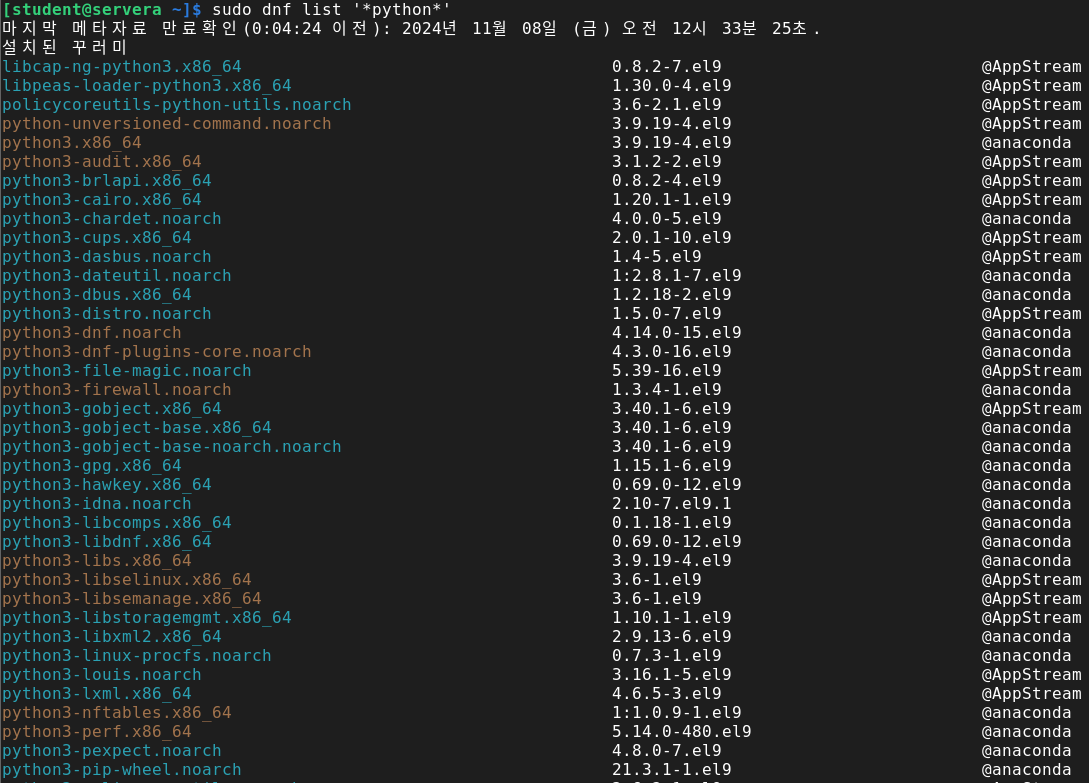Click the 마지막 메타자료 만료확인 message line
The image size is (1089, 783).
pos(410,28)
